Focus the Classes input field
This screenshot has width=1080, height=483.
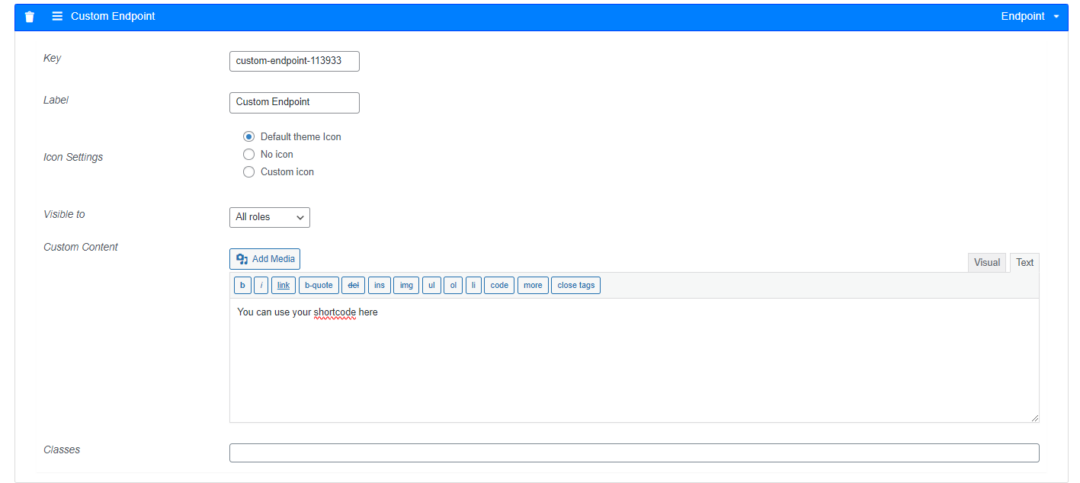point(634,453)
